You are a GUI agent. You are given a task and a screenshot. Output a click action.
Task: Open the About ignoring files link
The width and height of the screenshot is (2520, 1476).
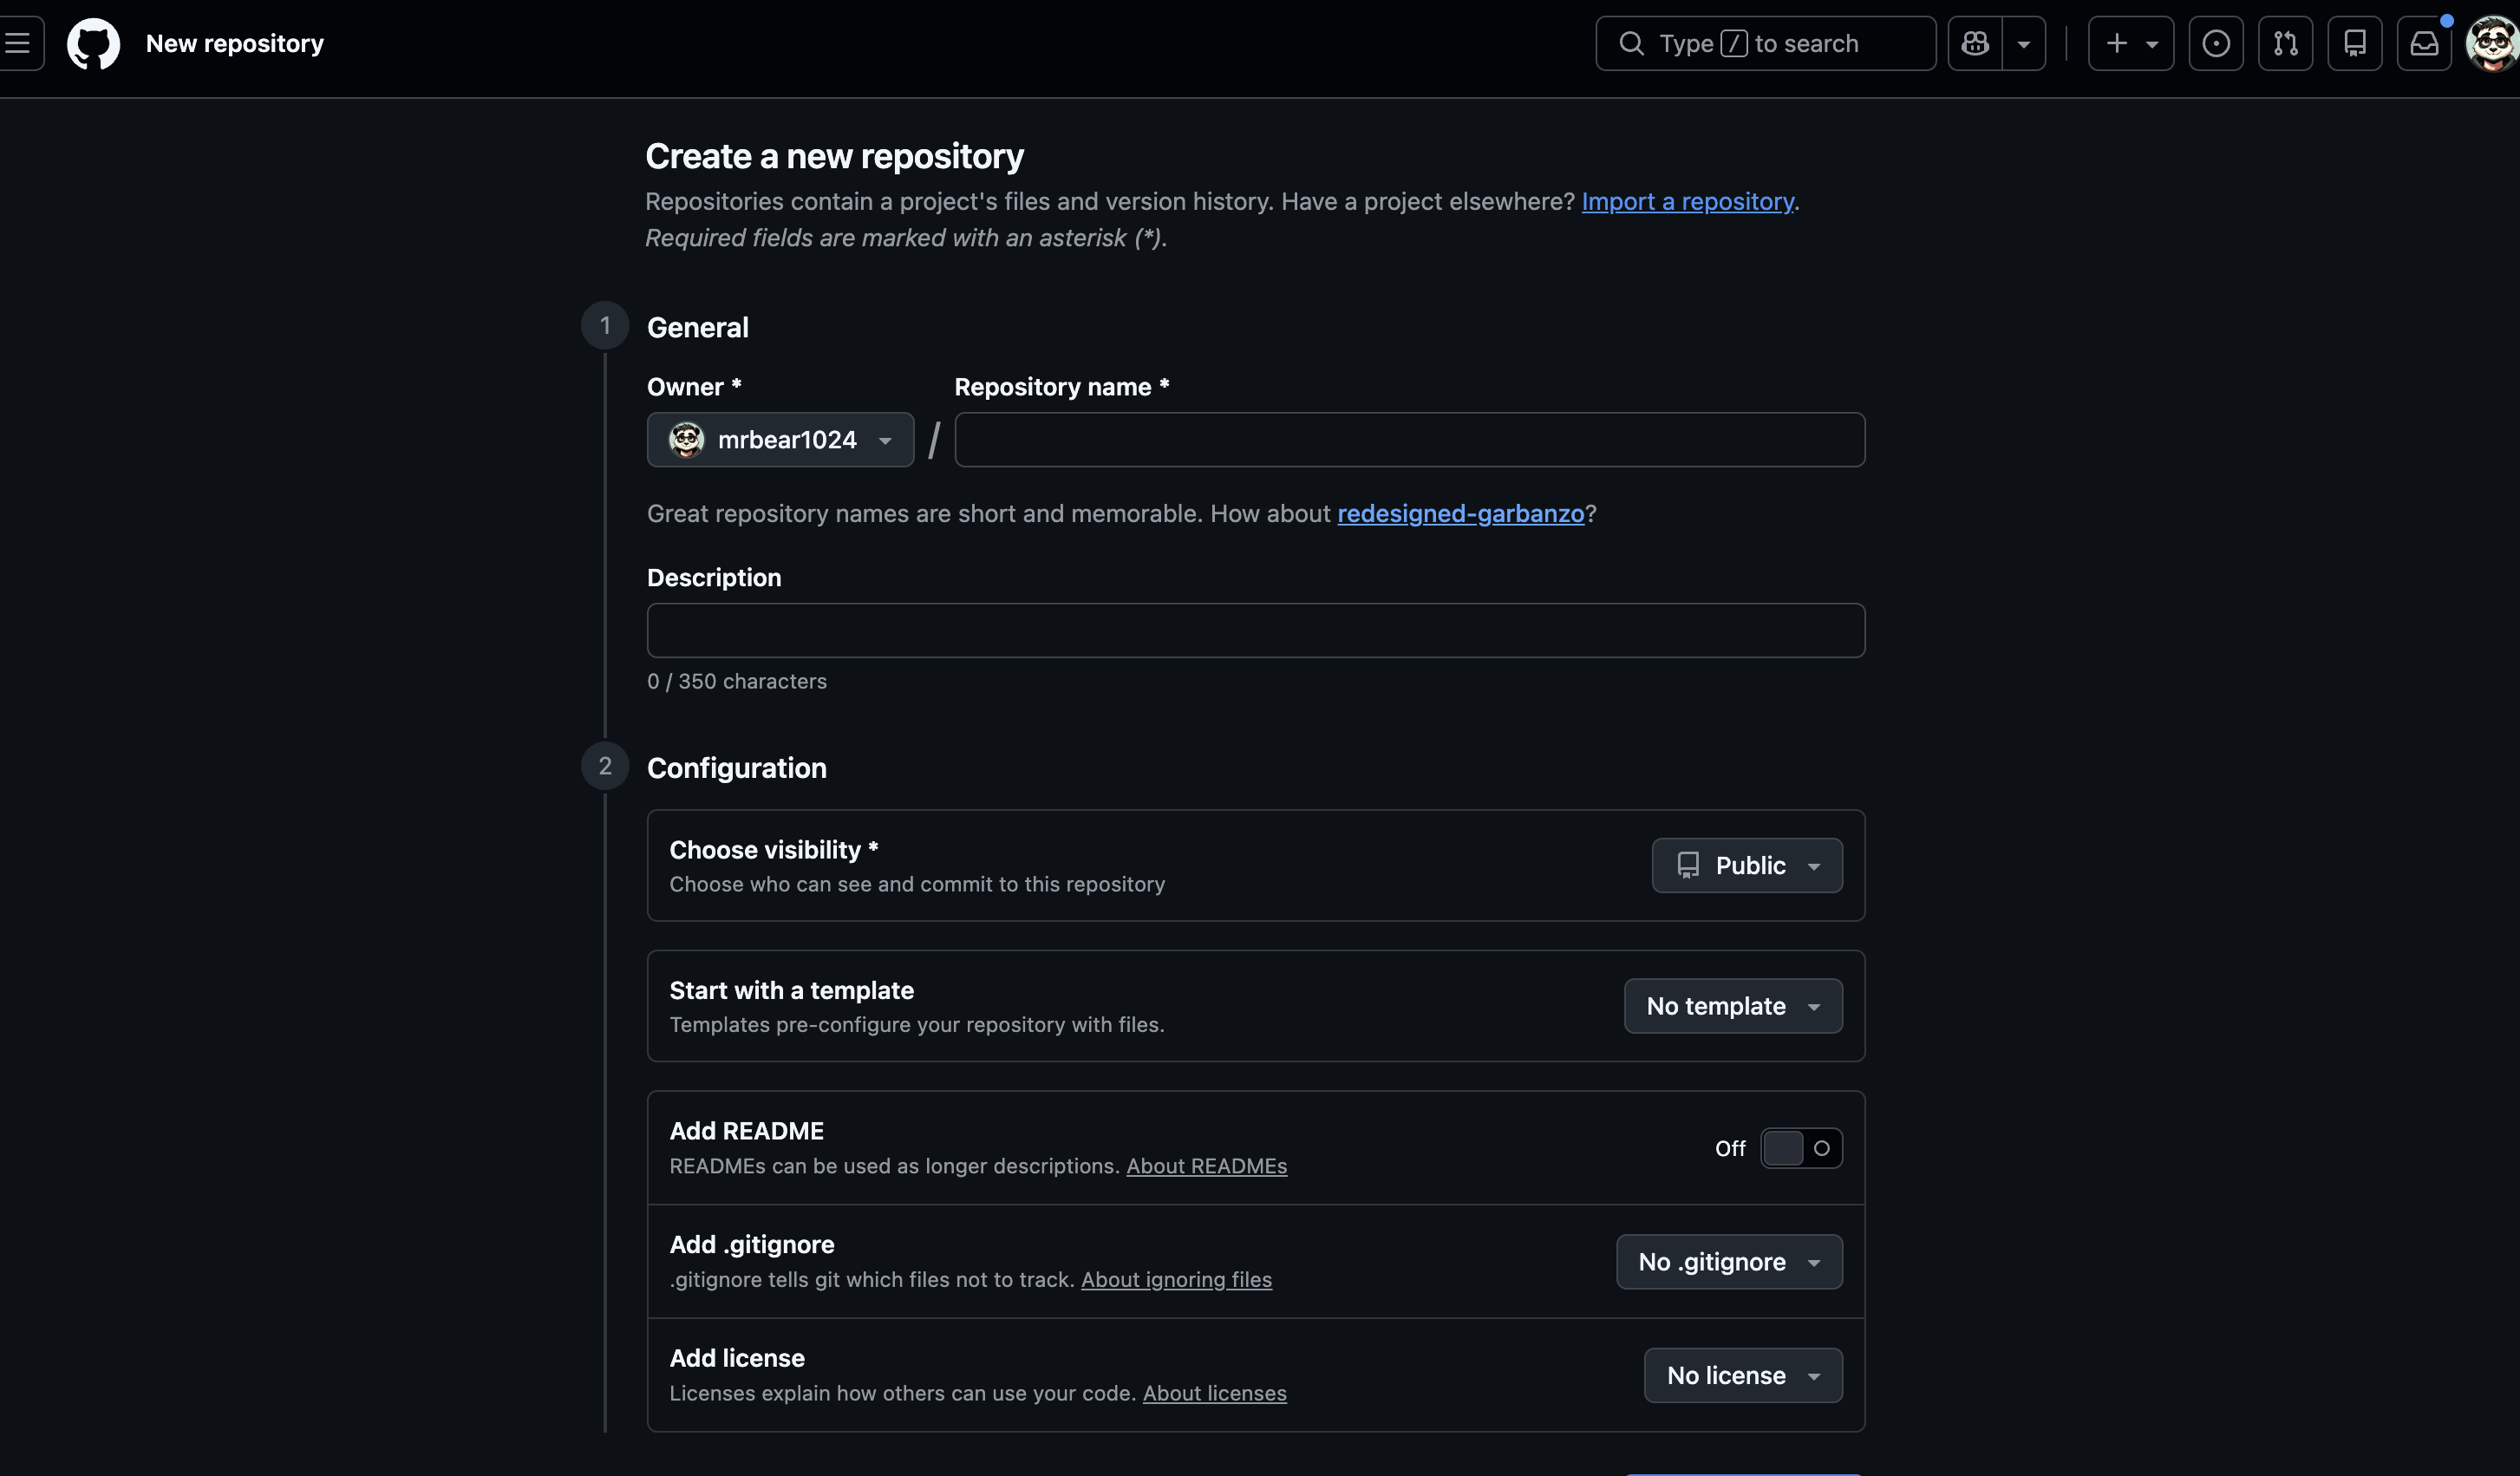click(1176, 1279)
